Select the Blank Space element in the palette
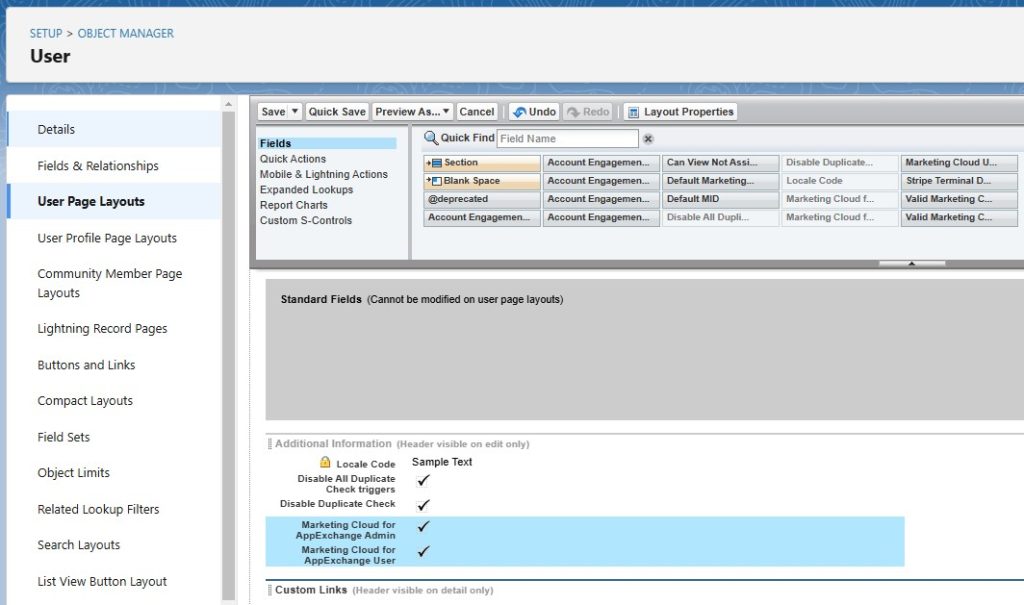The height and width of the screenshot is (605, 1024). pyautogui.click(x=482, y=181)
